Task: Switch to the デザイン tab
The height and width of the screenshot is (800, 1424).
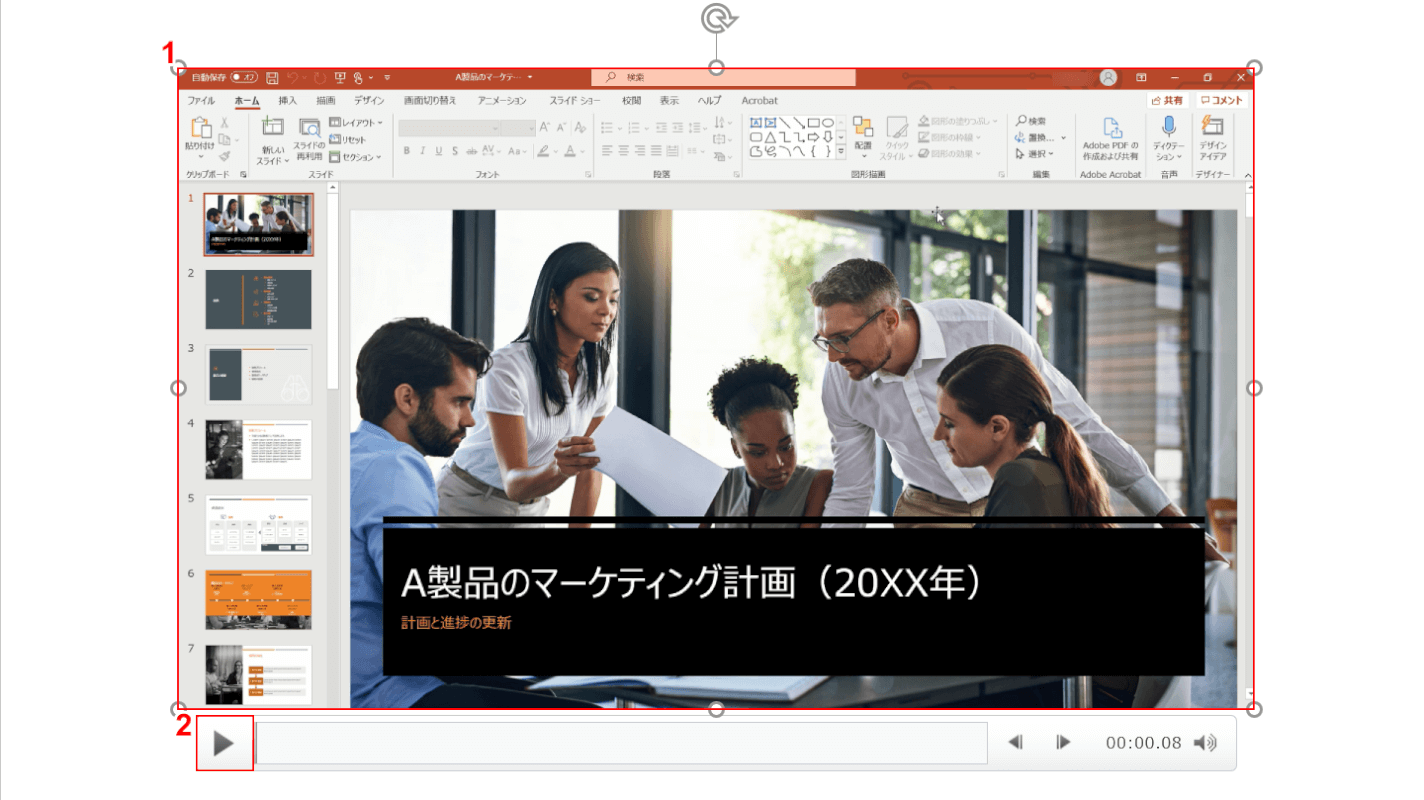Action: (x=369, y=101)
